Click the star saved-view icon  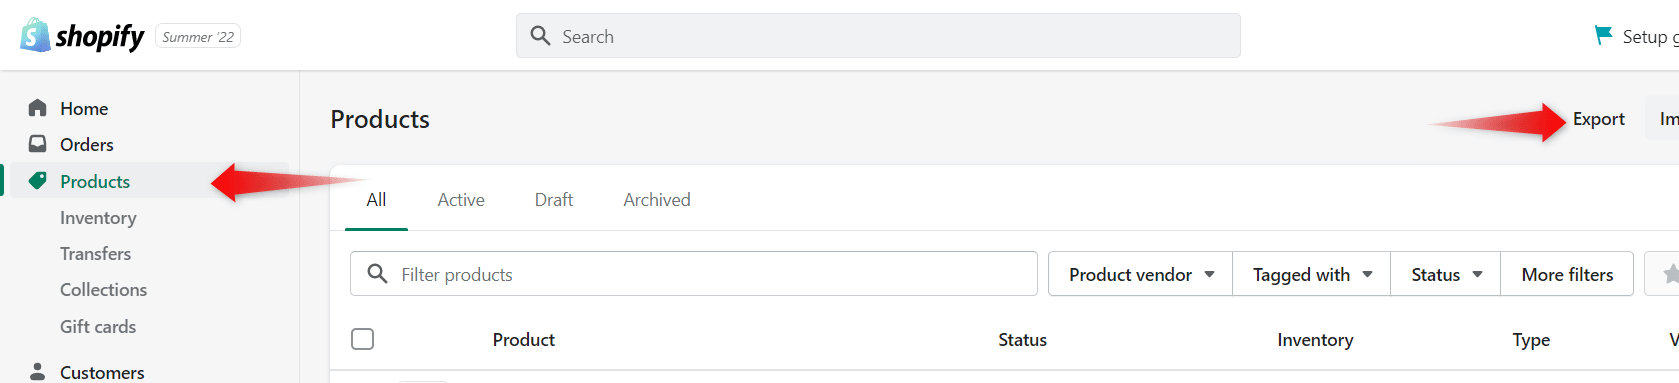(x=1670, y=274)
